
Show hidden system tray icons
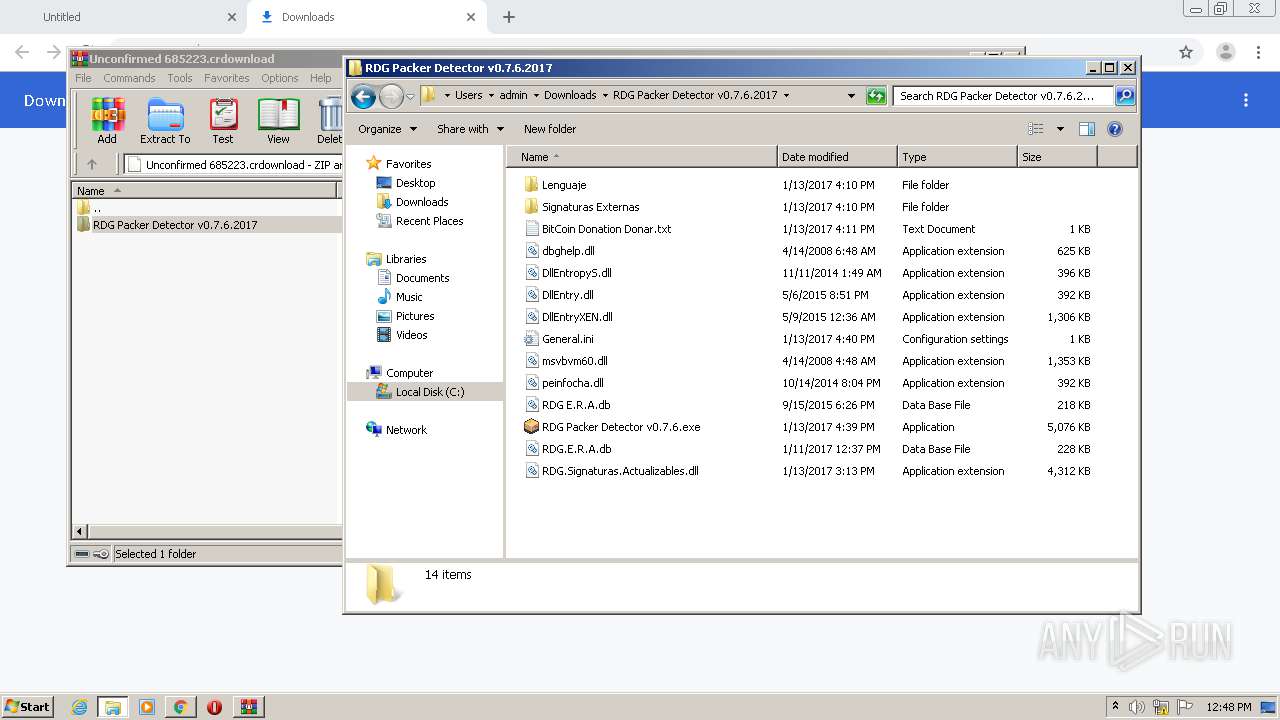click(1116, 707)
